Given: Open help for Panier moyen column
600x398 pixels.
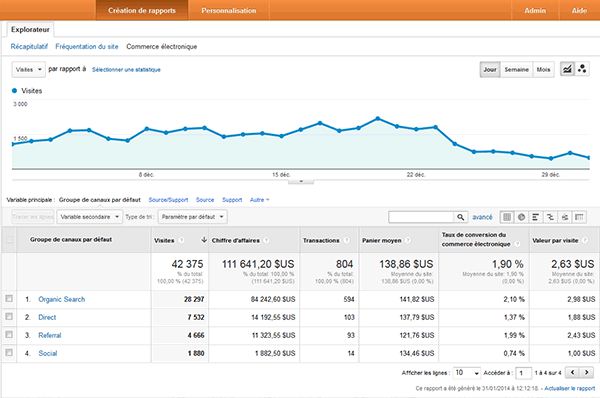Looking at the screenshot, I should tap(408, 240).
